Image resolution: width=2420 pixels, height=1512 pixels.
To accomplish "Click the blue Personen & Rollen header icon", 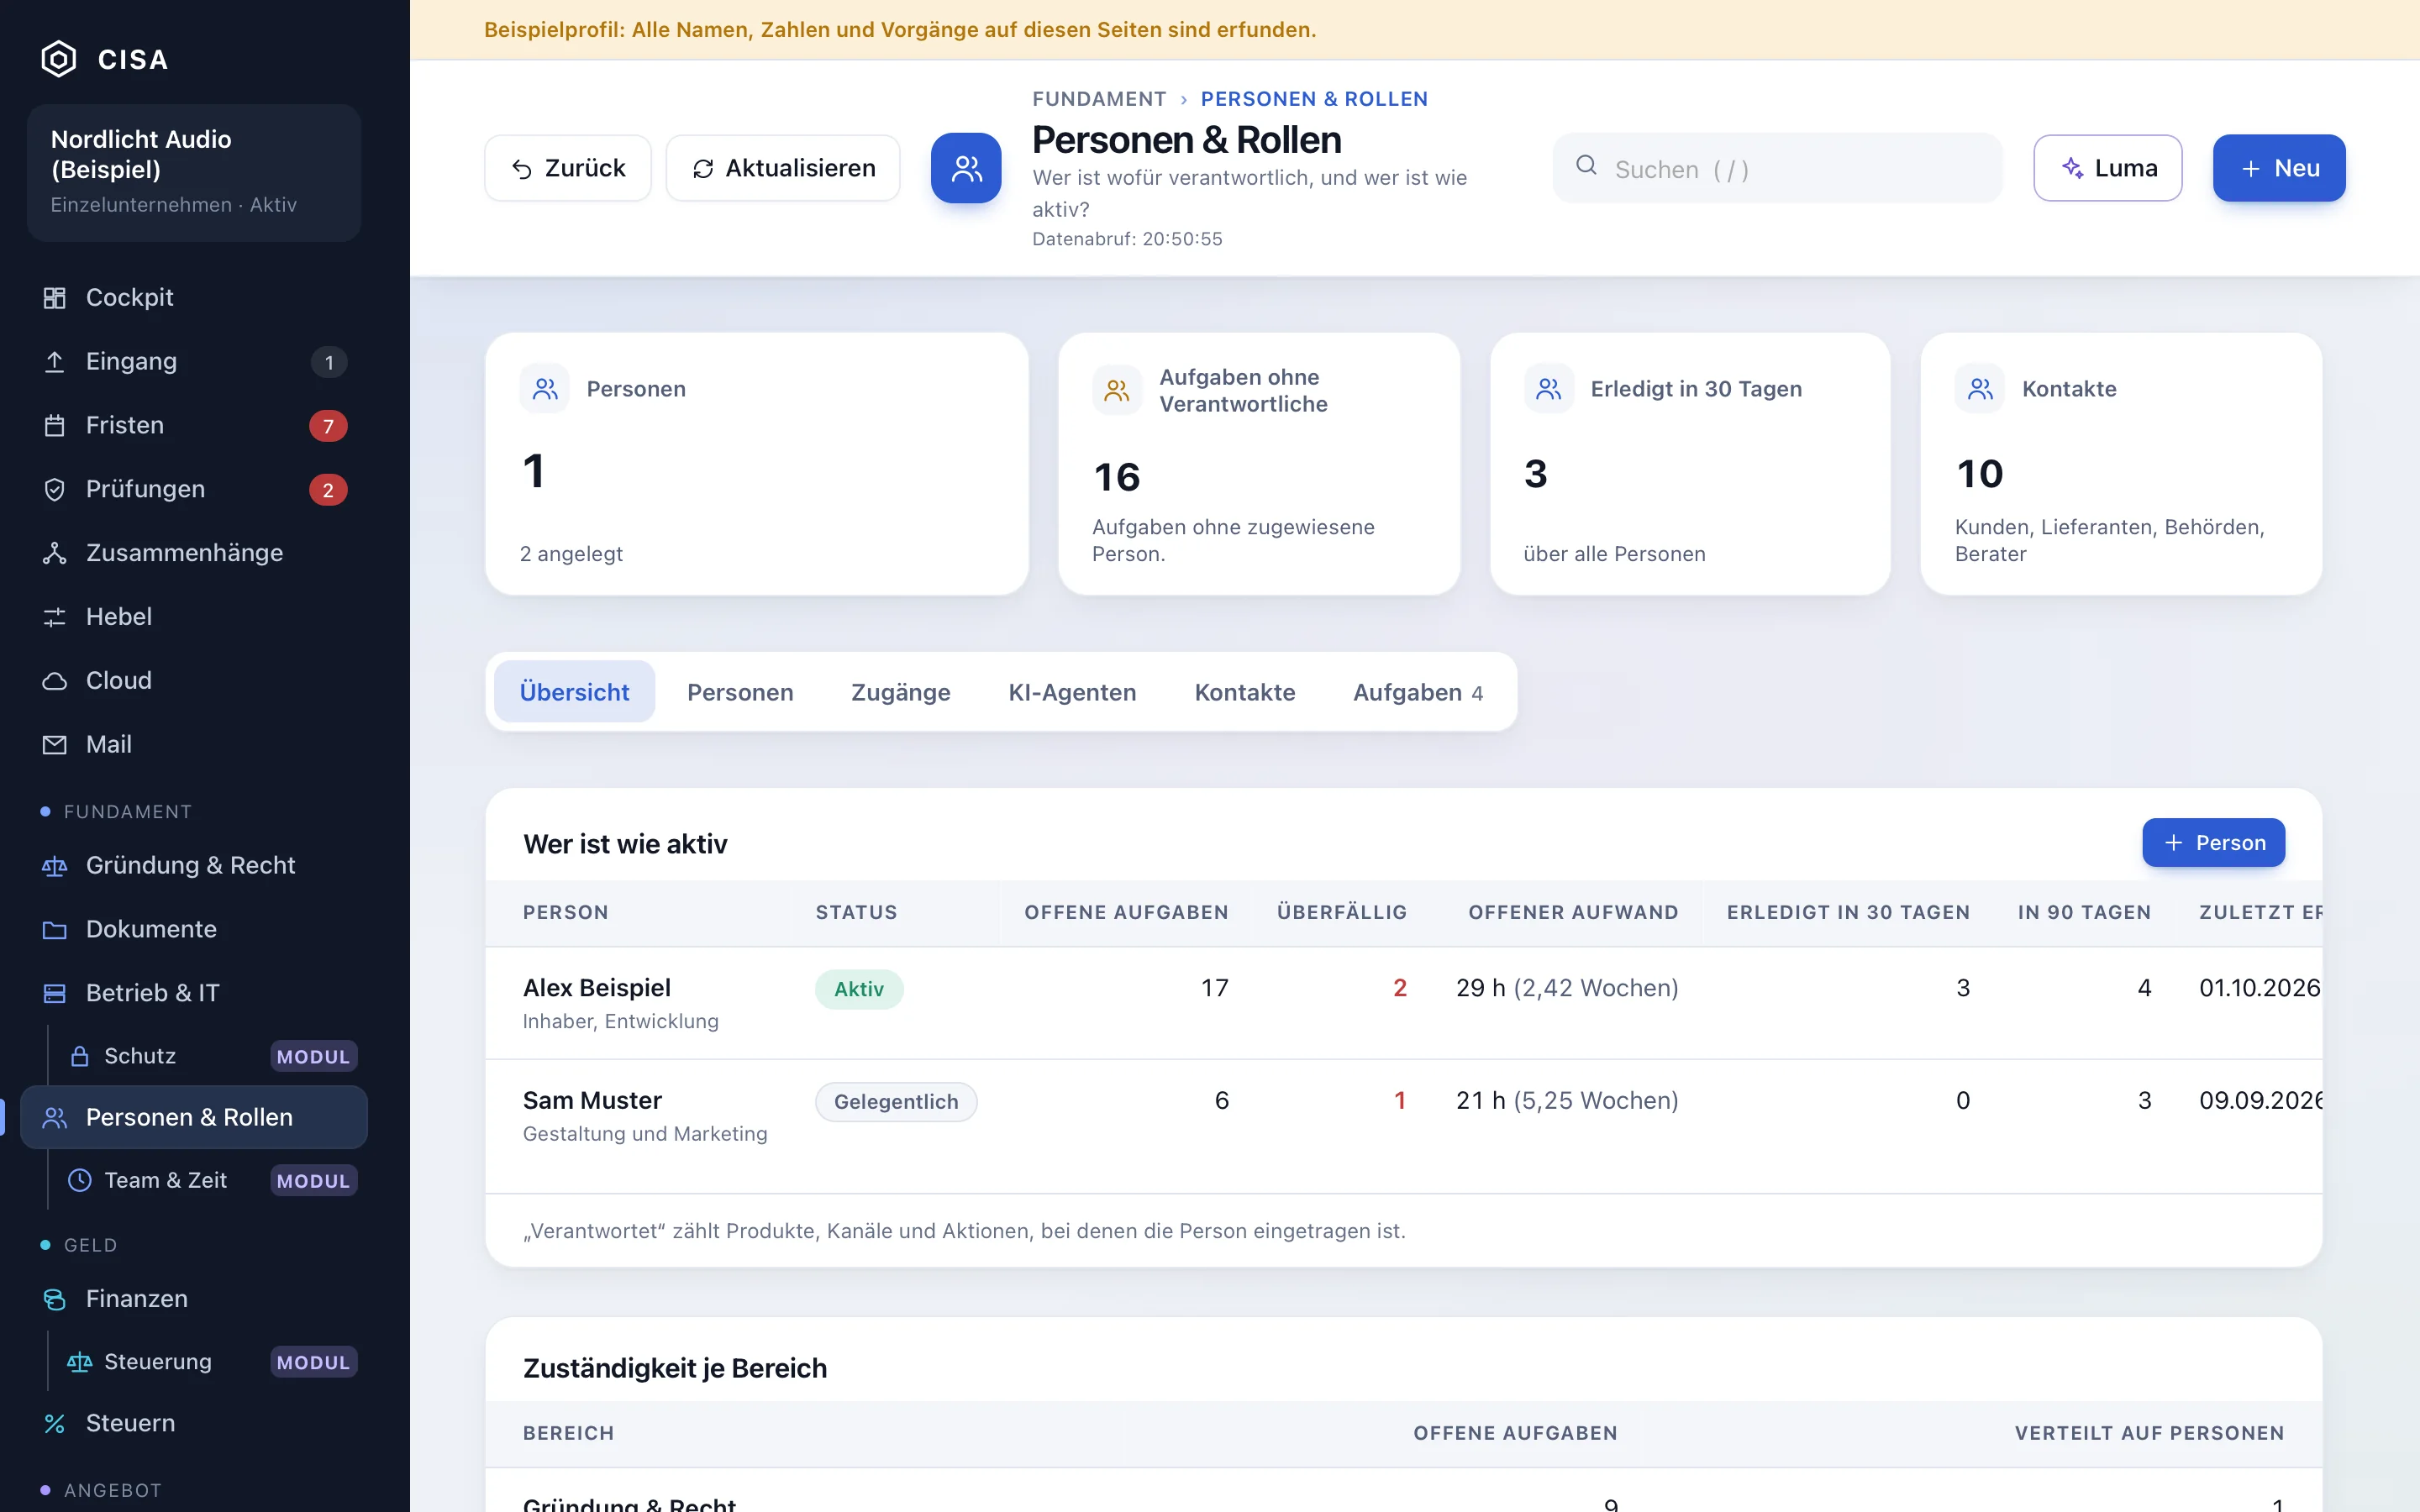I will click(966, 168).
